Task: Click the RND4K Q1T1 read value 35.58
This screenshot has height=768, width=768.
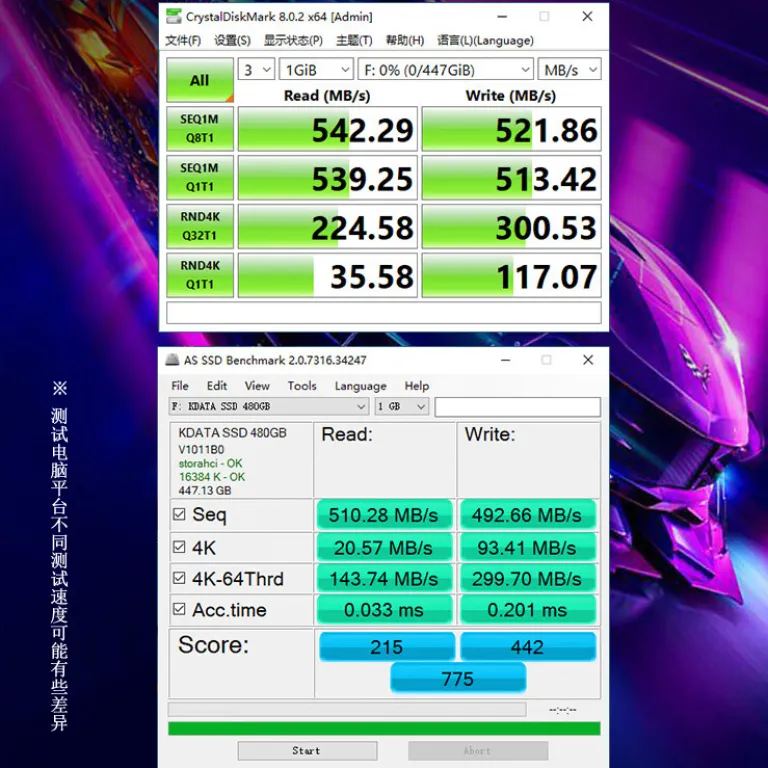Action: coord(328,275)
